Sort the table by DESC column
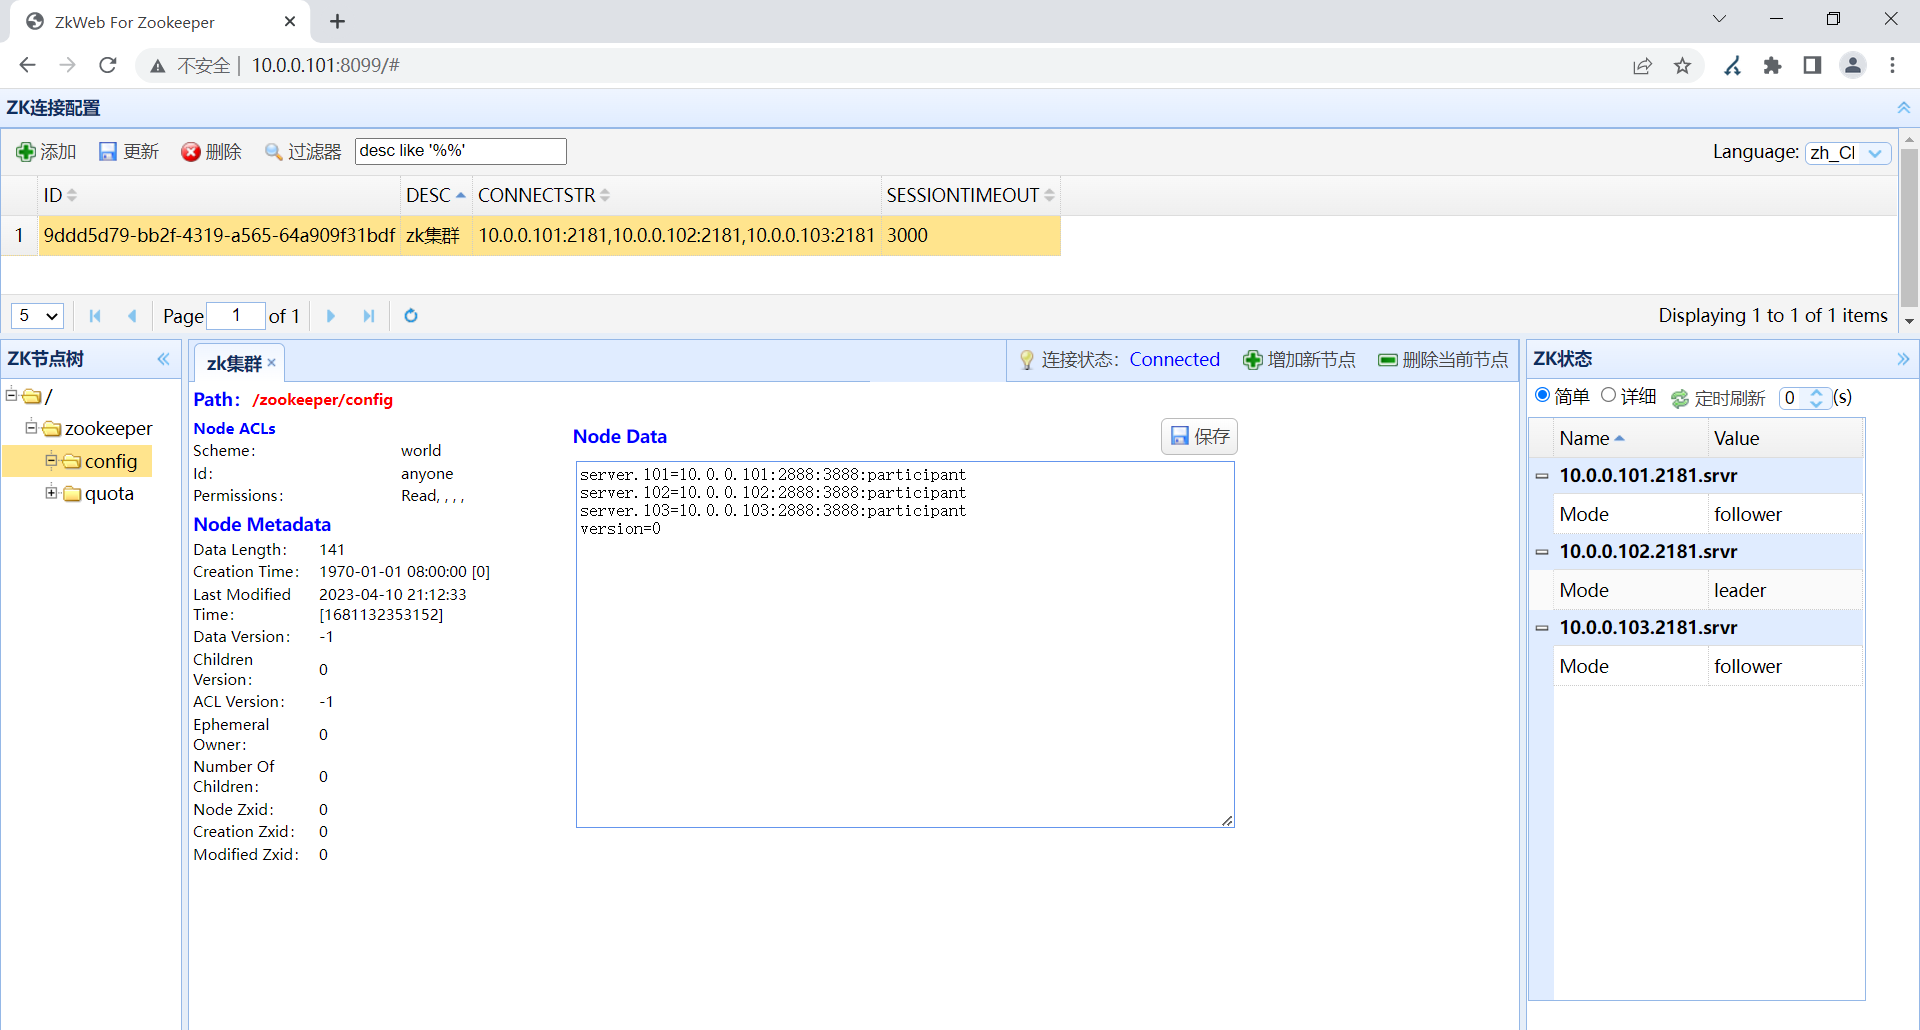The image size is (1920, 1030). (436, 195)
